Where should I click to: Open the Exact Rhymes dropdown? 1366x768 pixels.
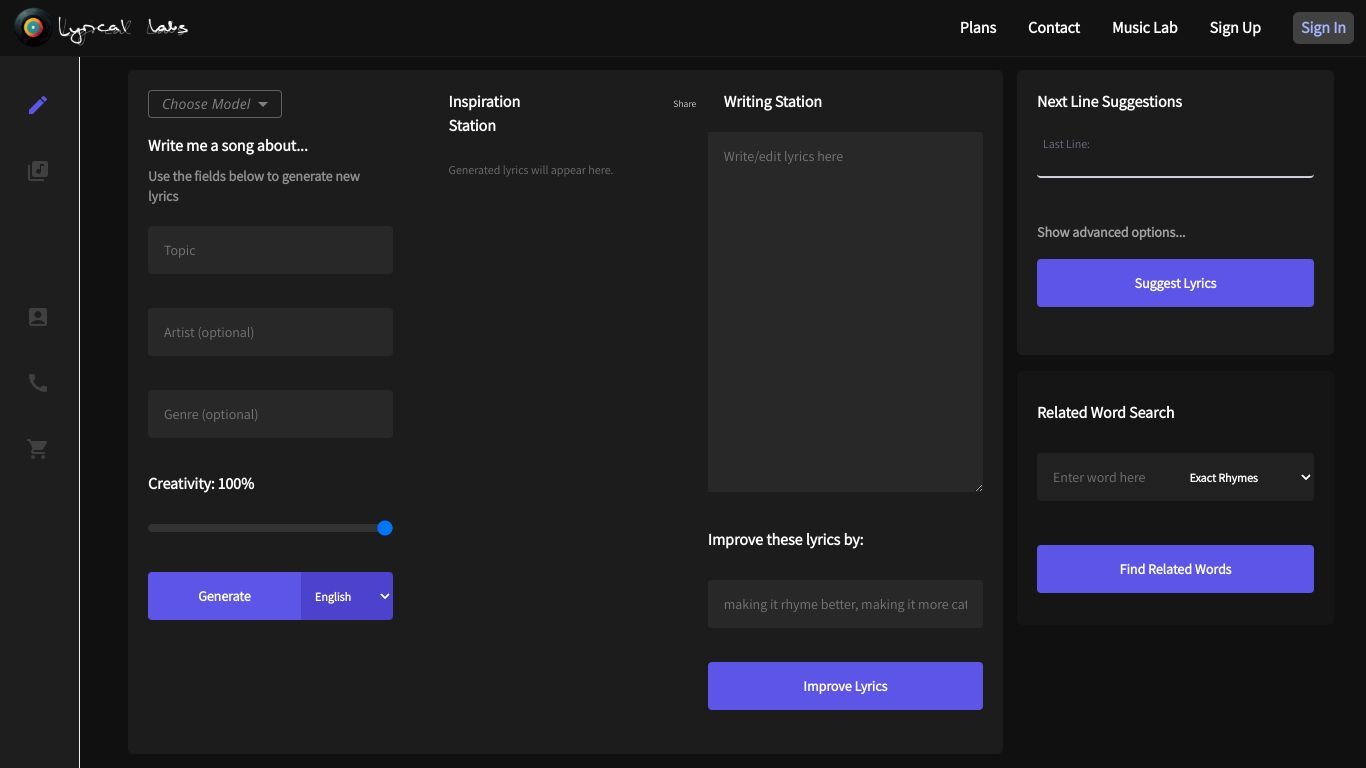point(1248,477)
